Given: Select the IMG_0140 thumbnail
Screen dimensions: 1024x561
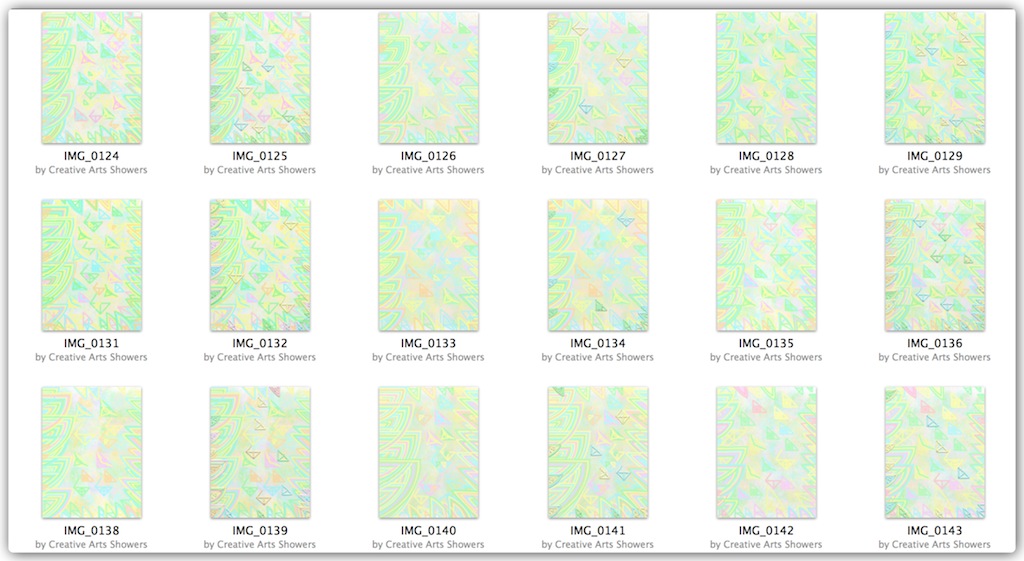Looking at the screenshot, I should pos(428,453).
